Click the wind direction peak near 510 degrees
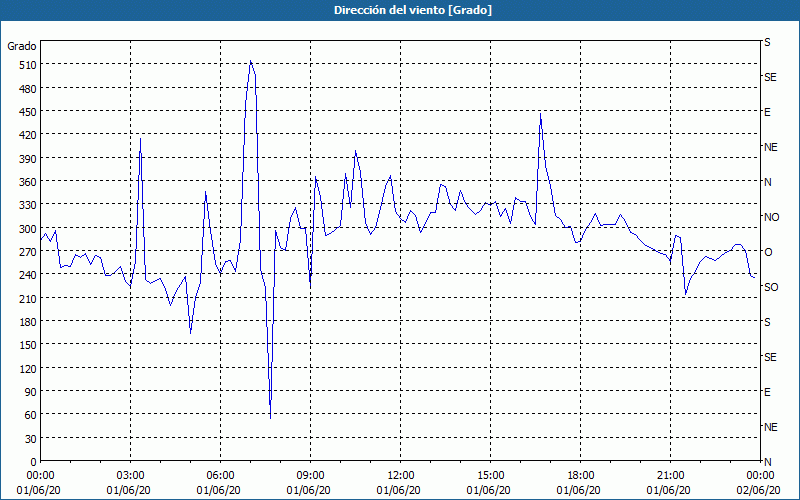Screen dimensions: 800x500 pos(251,61)
